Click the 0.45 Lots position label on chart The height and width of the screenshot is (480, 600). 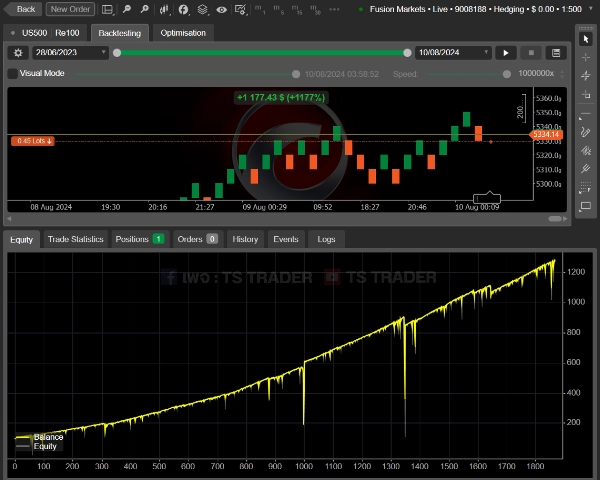[33, 141]
